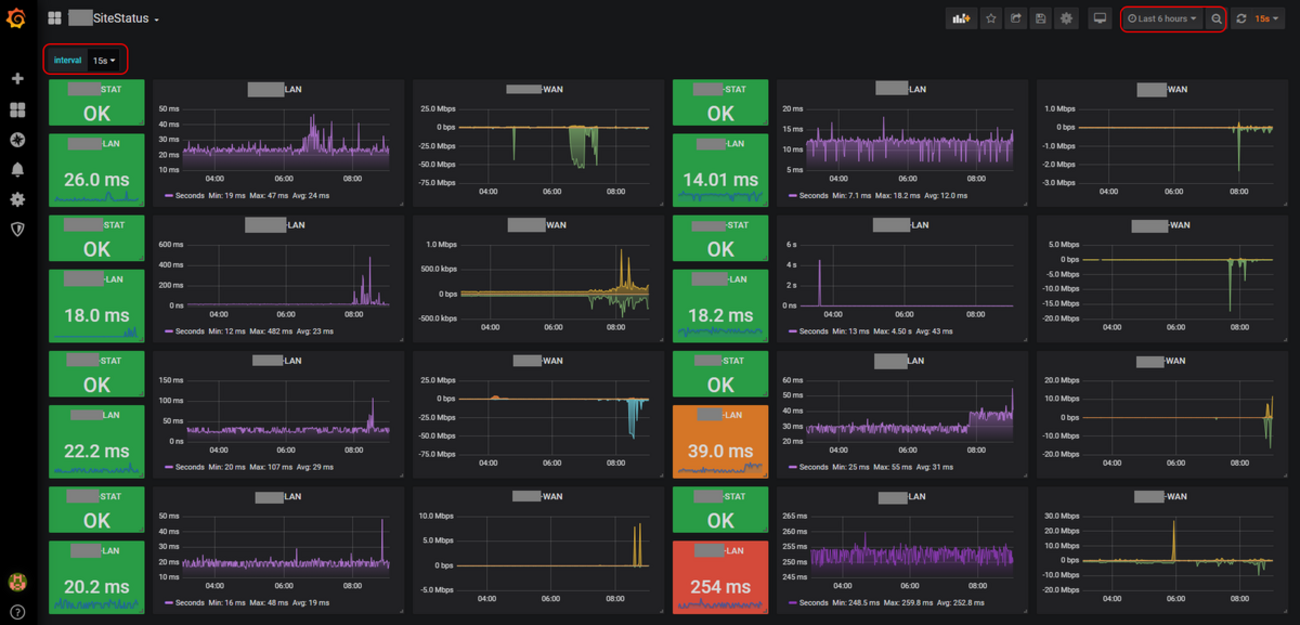This screenshot has height=625, width=1300.
Task: Open the Alerting bell icon
Action: click(17, 170)
